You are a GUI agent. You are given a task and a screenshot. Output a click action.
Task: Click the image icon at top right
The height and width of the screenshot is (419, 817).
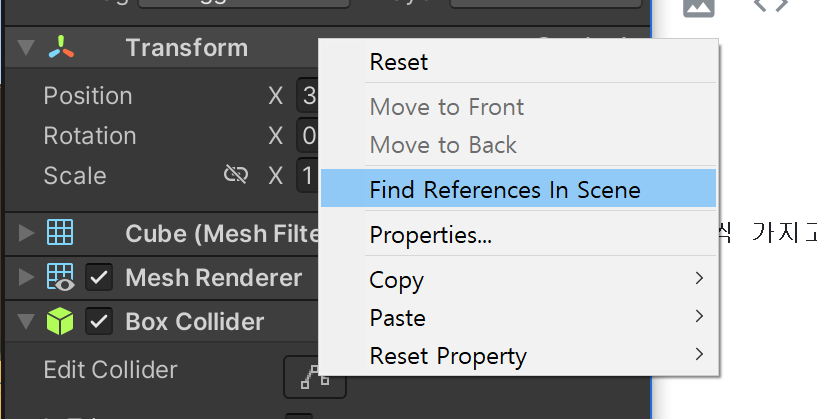698,6
